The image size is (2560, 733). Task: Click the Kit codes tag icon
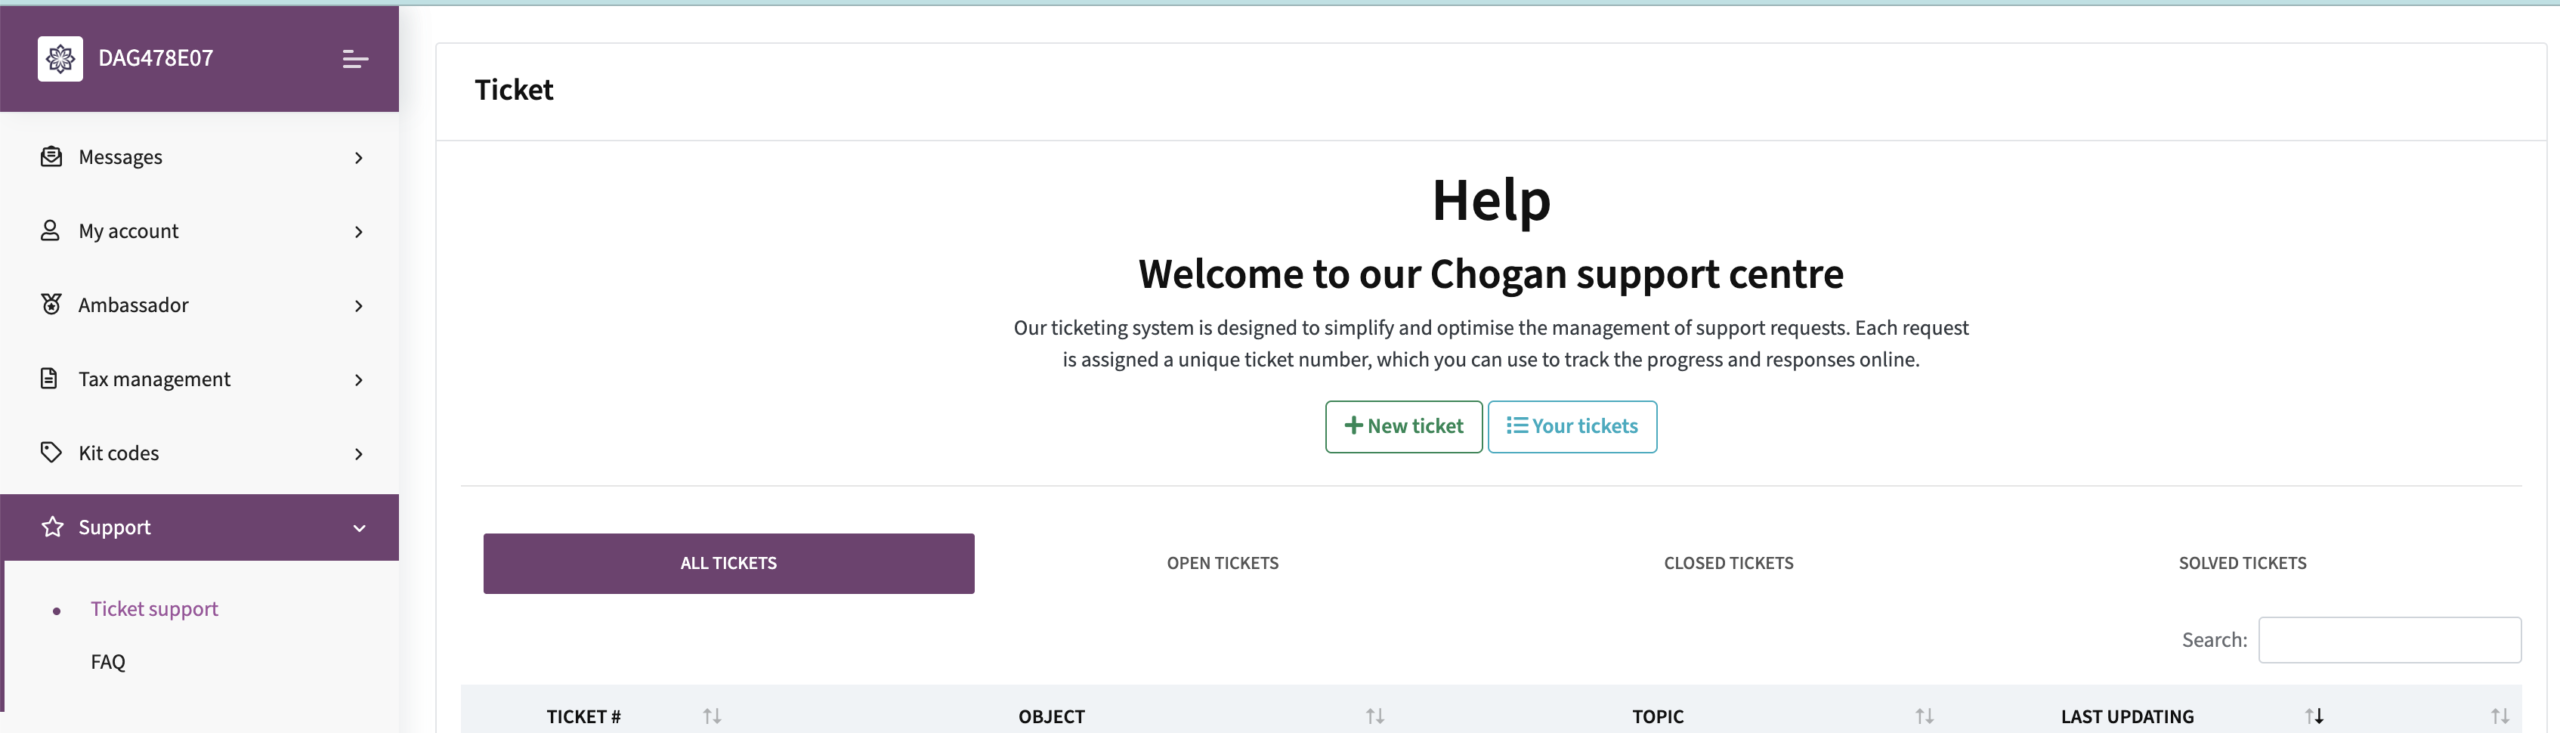[50, 452]
